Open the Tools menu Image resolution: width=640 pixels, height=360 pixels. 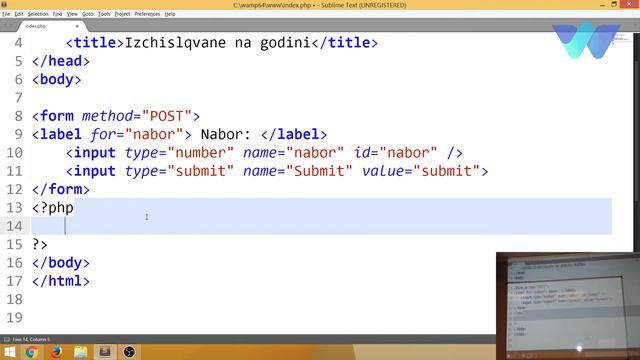104,14
